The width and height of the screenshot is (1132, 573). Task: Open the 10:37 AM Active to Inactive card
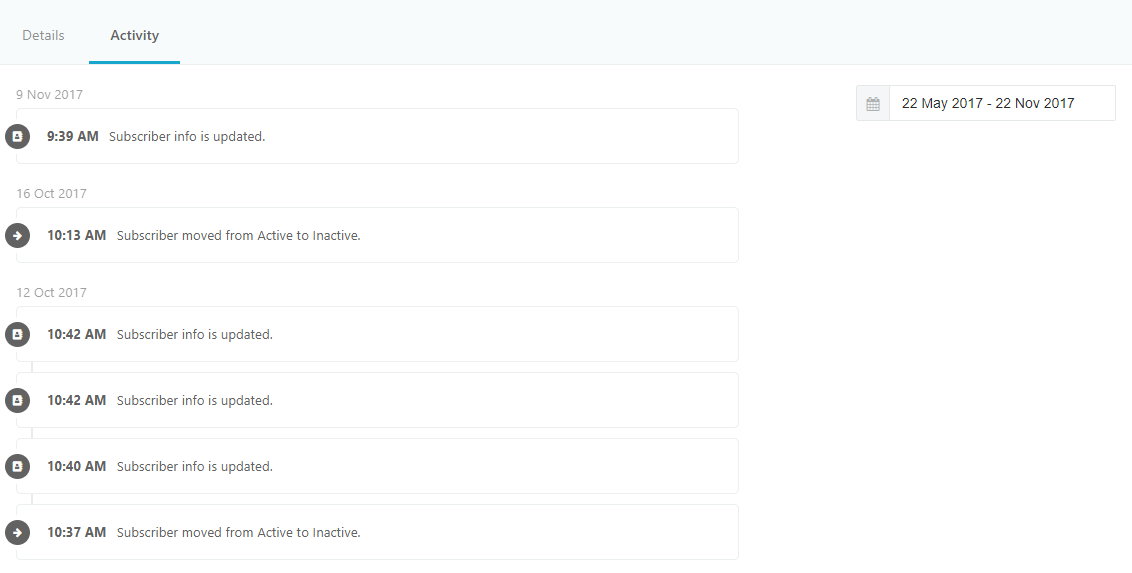click(x=378, y=533)
